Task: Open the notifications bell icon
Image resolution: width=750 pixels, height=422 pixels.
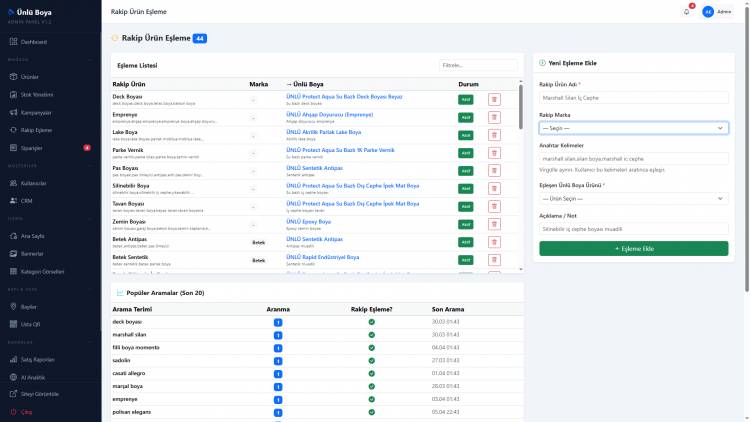Action: [686, 12]
